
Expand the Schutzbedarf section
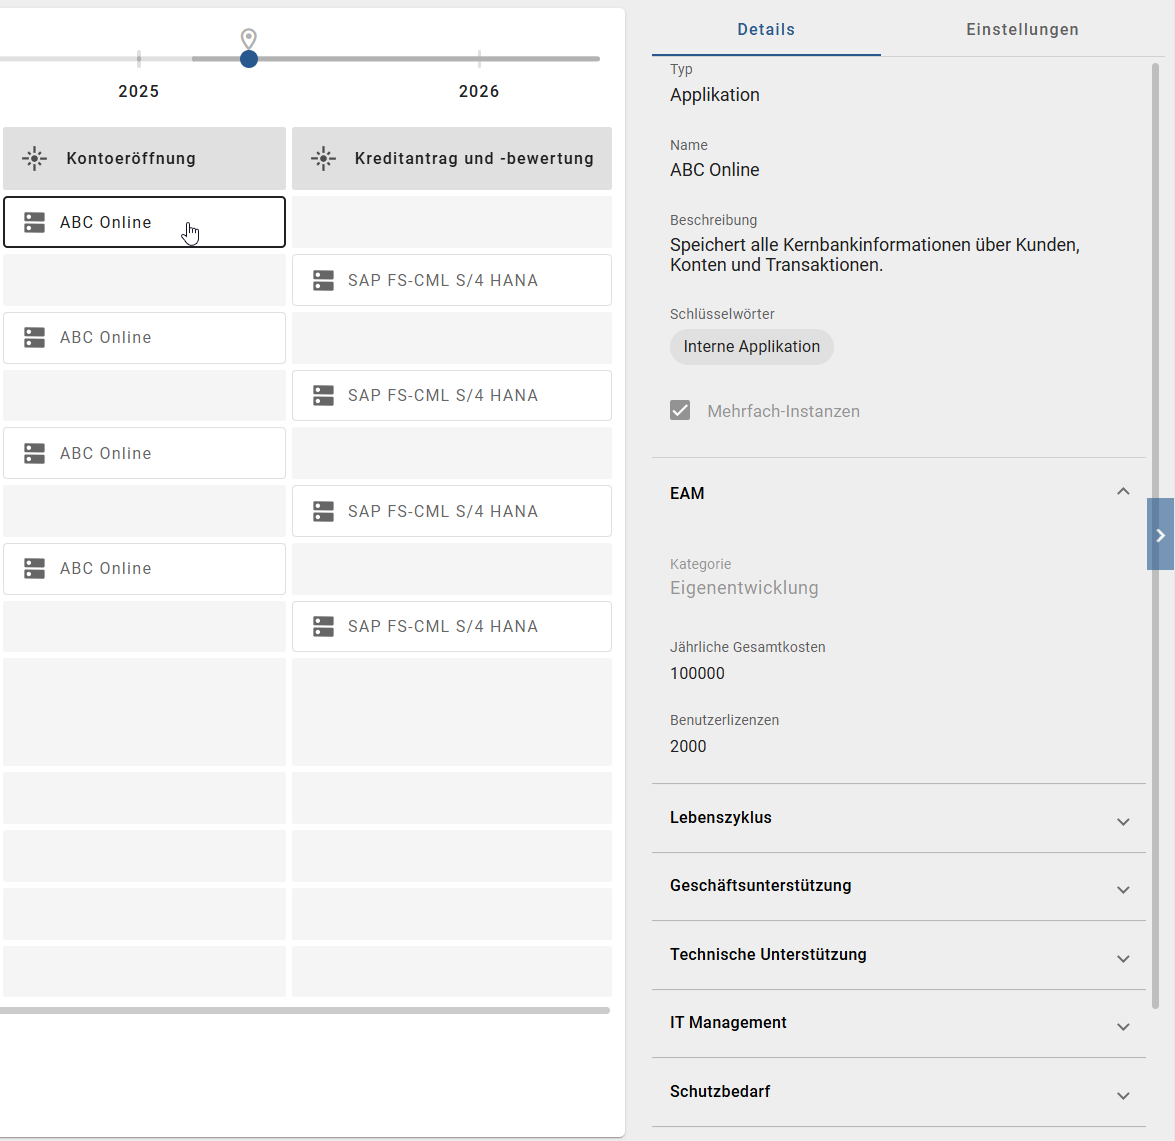click(1123, 1092)
